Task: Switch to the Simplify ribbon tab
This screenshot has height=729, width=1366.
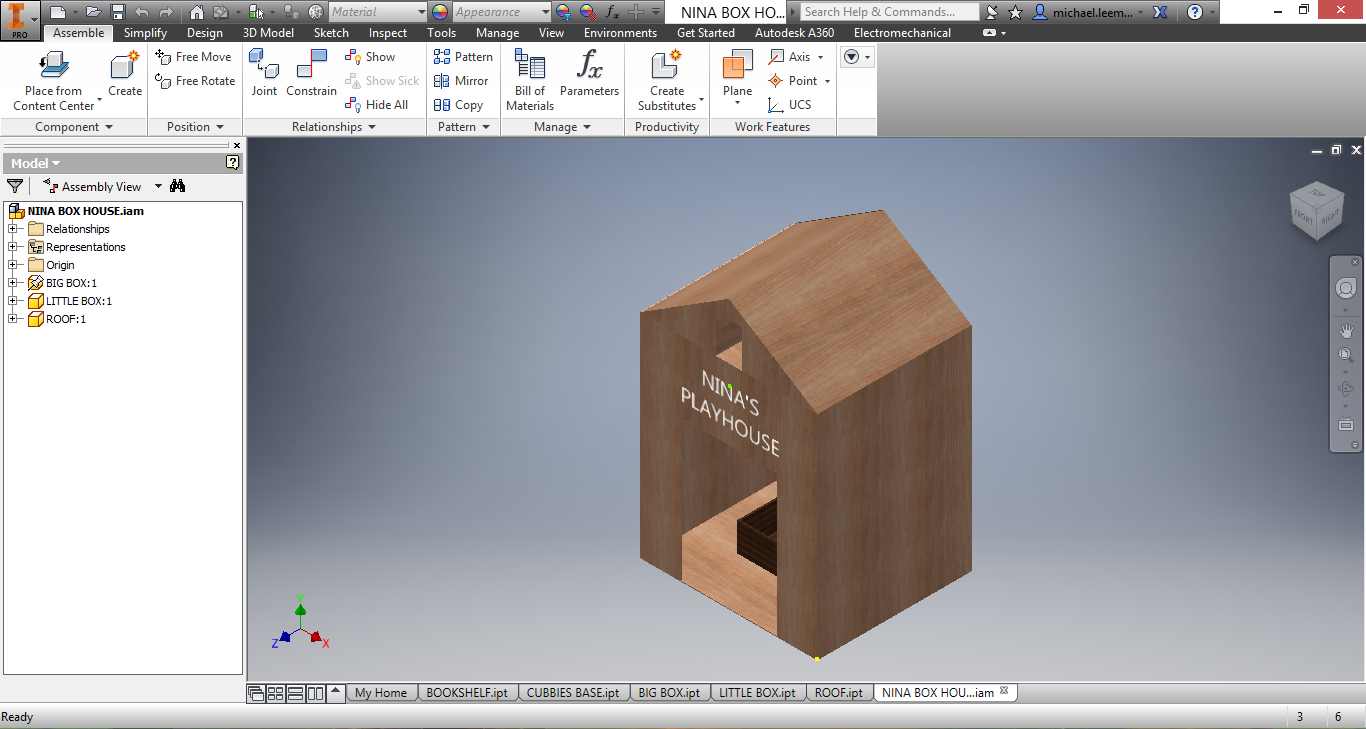Action: tap(145, 33)
